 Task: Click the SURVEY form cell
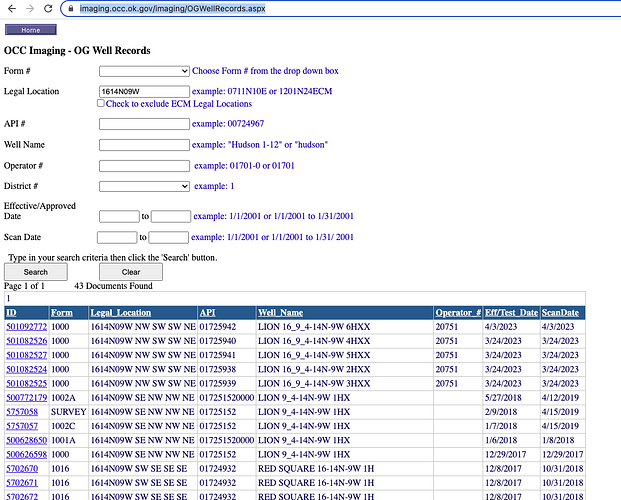[x=69, y=412]
